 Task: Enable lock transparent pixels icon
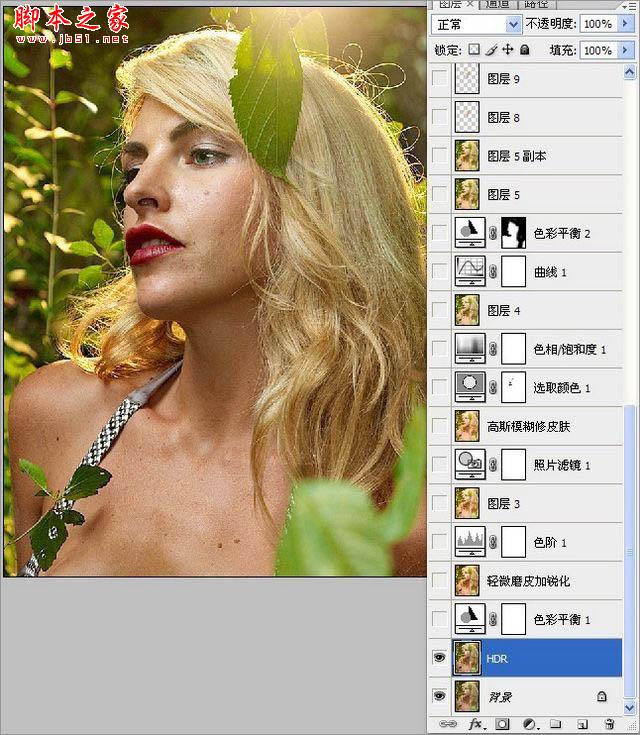[x=474, y=50]
